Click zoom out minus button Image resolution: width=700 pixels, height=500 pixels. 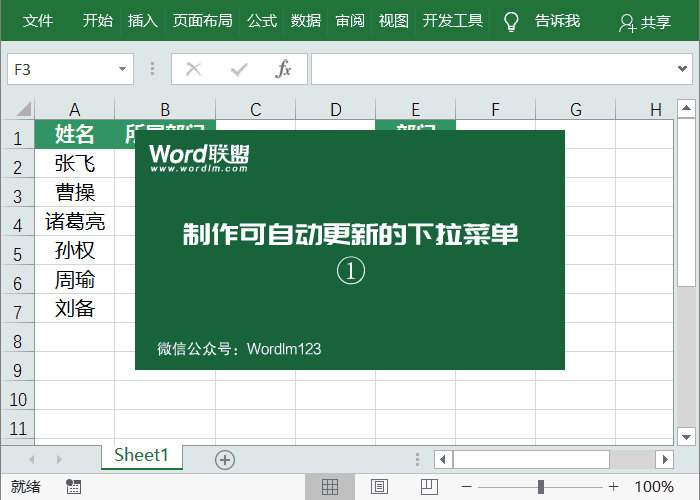point(467,487)
